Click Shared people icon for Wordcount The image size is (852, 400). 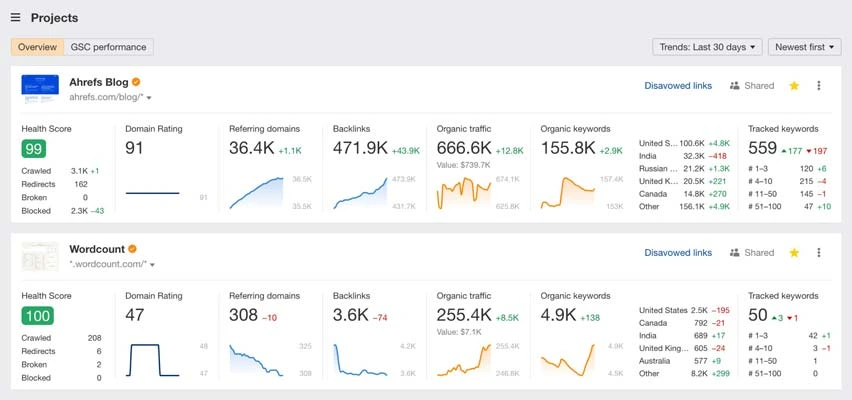tap(735, 253)
